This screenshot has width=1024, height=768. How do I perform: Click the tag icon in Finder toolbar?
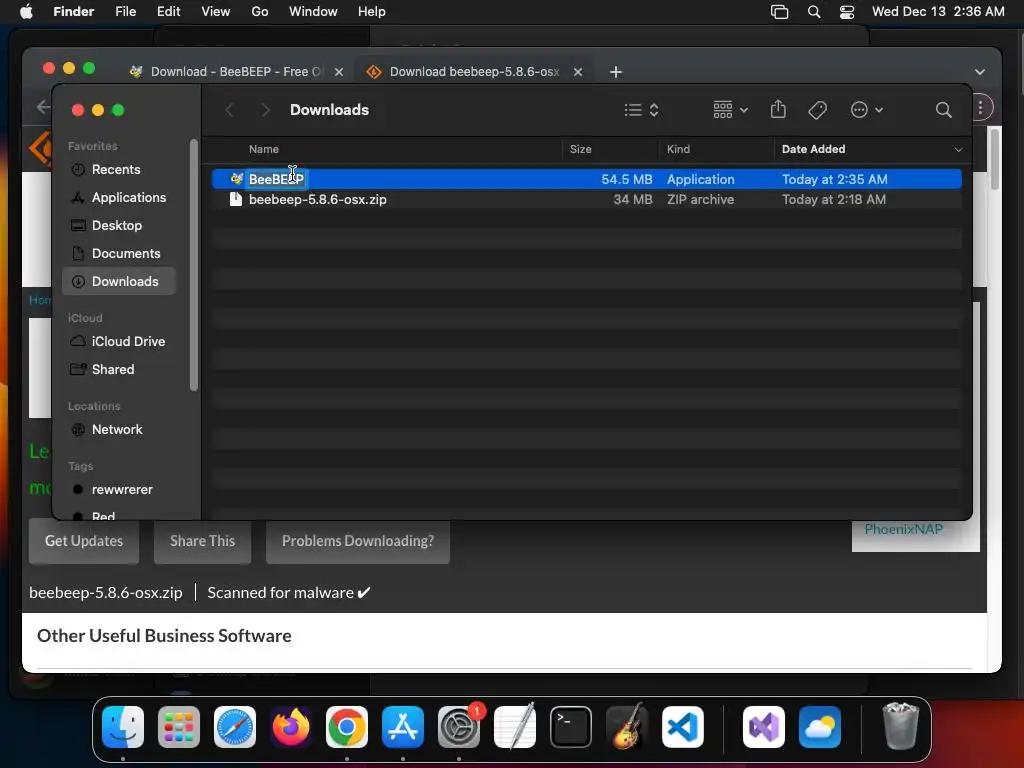click(817, 110)
